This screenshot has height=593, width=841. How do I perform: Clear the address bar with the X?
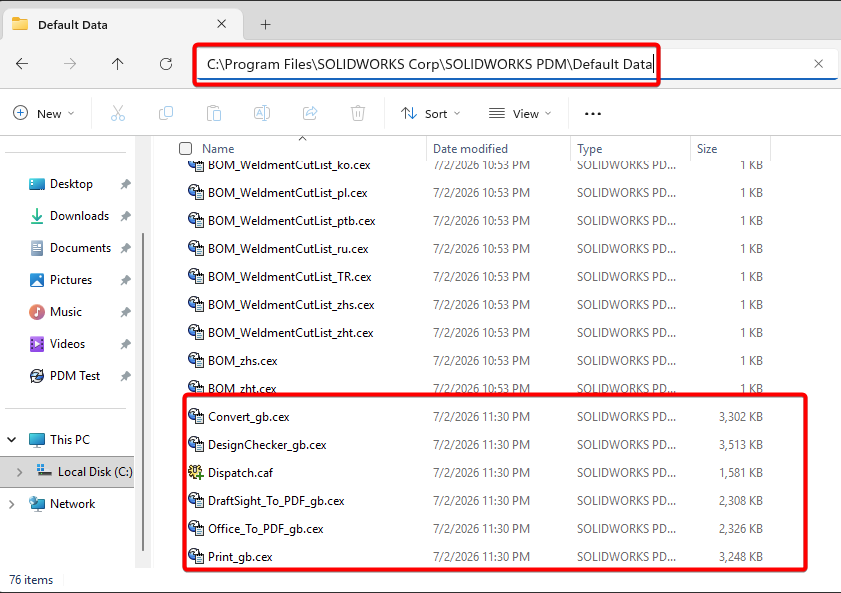click(x=818, y=64)
